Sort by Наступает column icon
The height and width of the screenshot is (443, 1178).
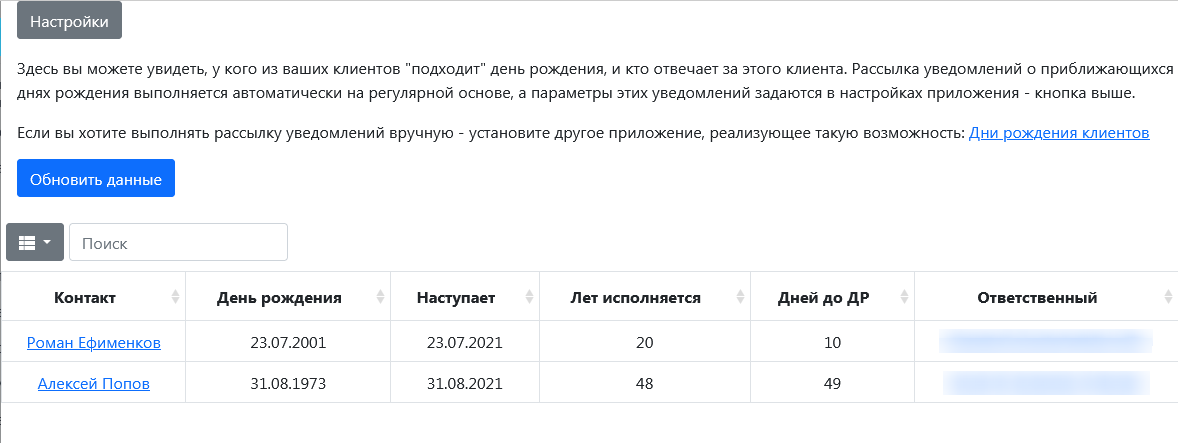(529, 298)
